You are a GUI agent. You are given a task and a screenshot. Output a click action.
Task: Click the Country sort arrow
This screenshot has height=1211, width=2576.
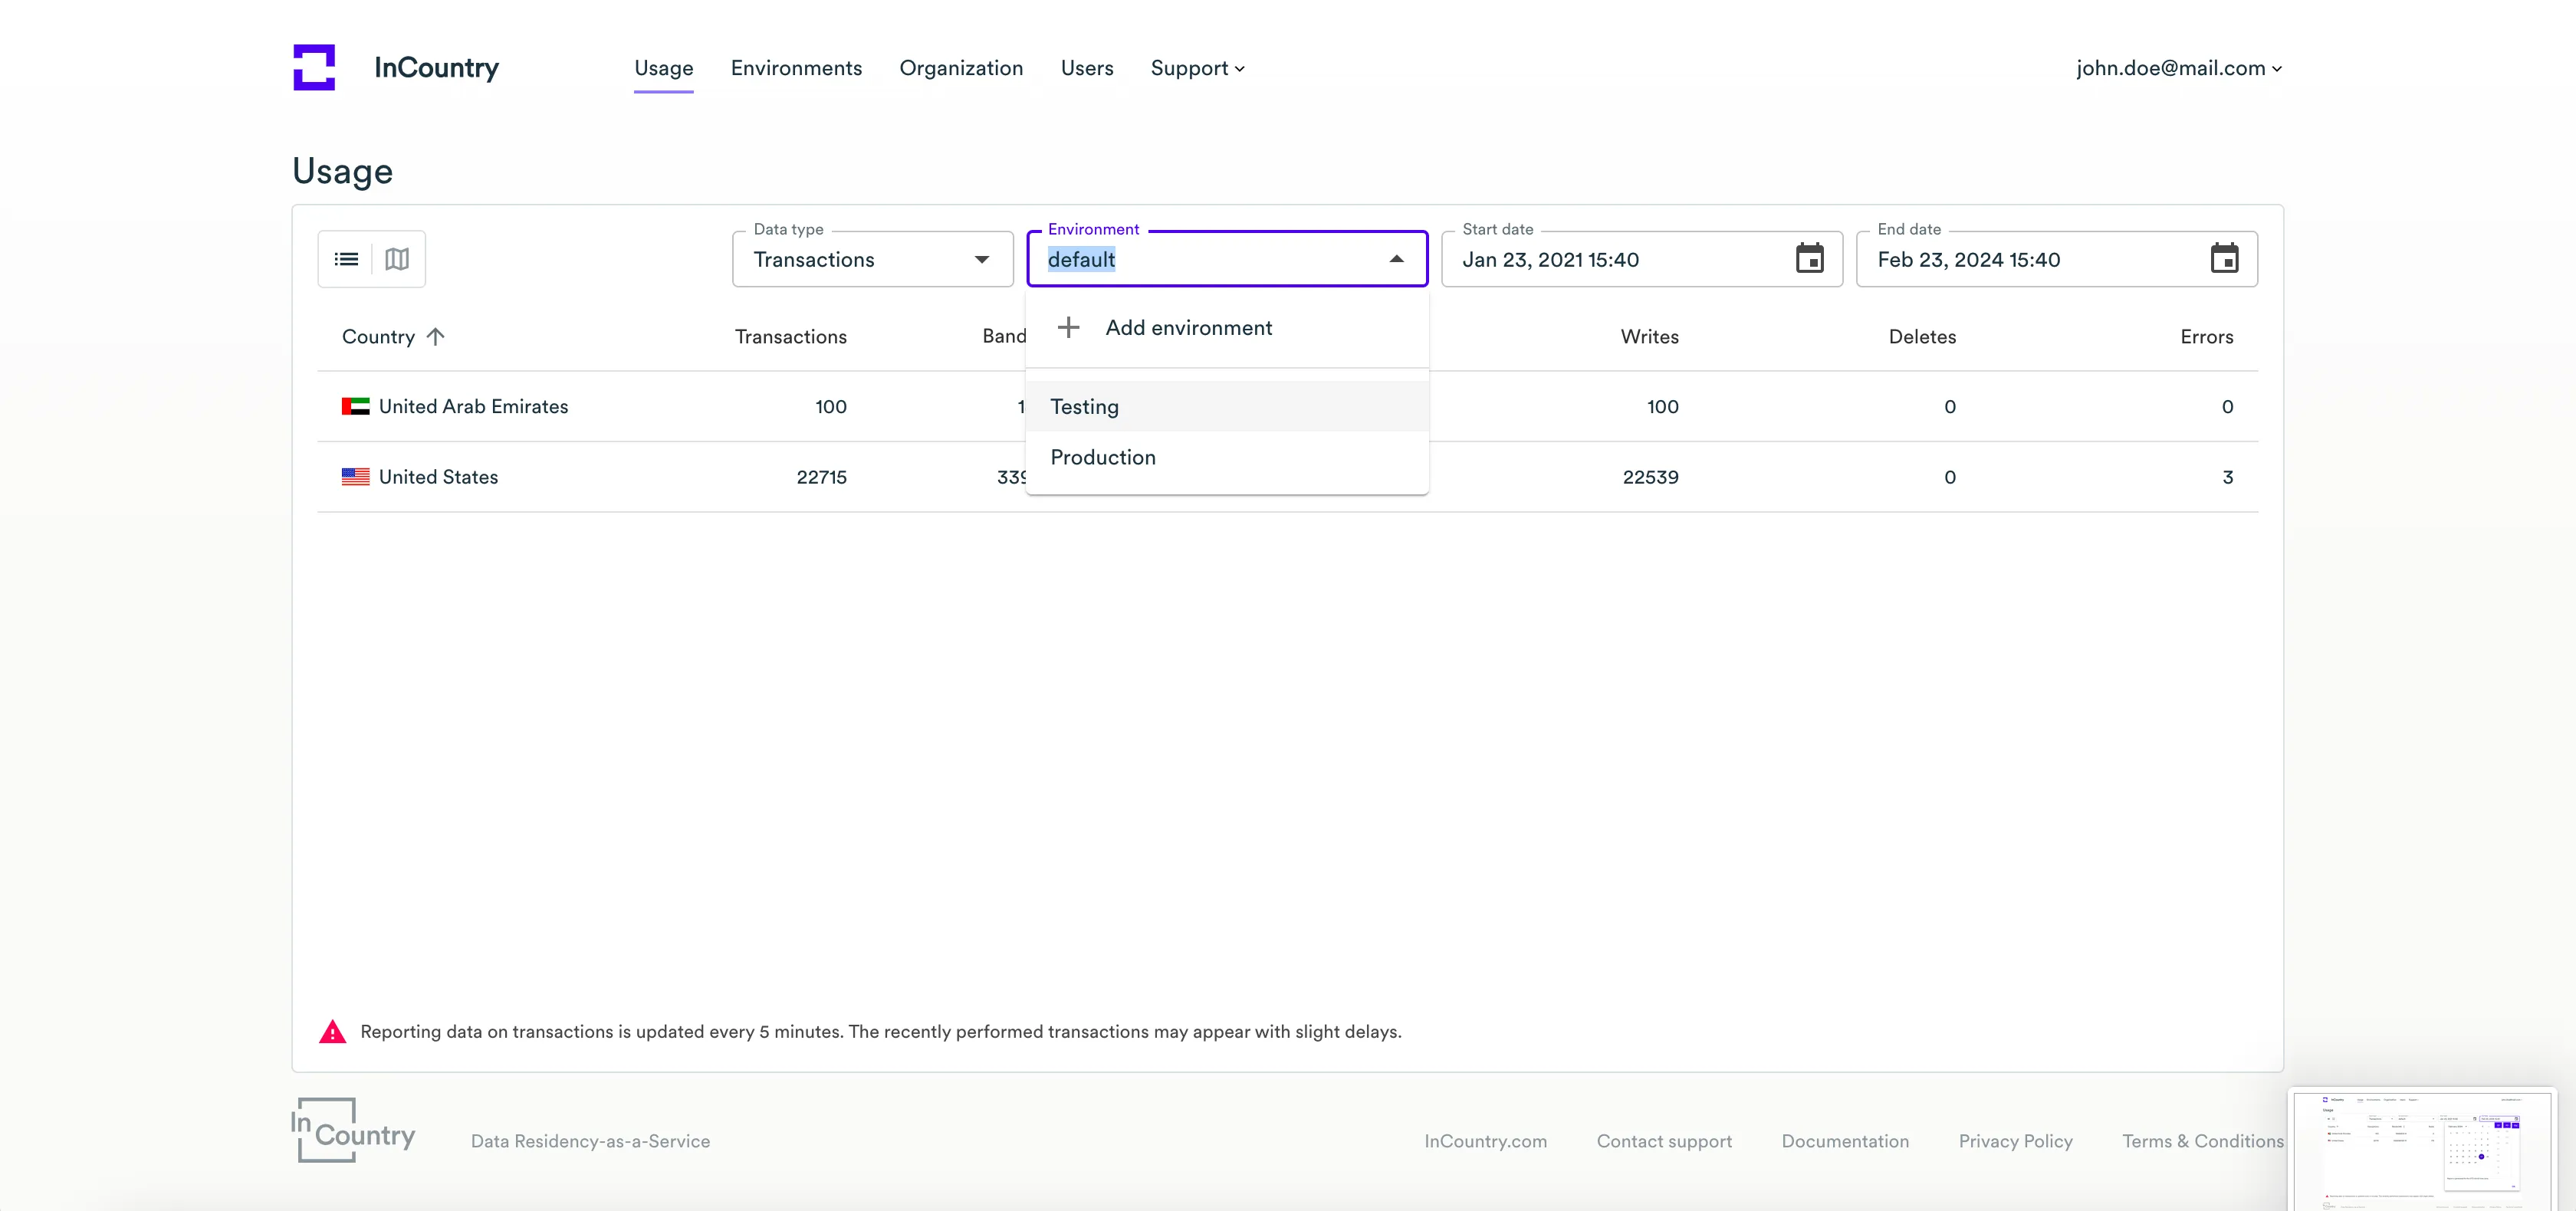point(435,337)
